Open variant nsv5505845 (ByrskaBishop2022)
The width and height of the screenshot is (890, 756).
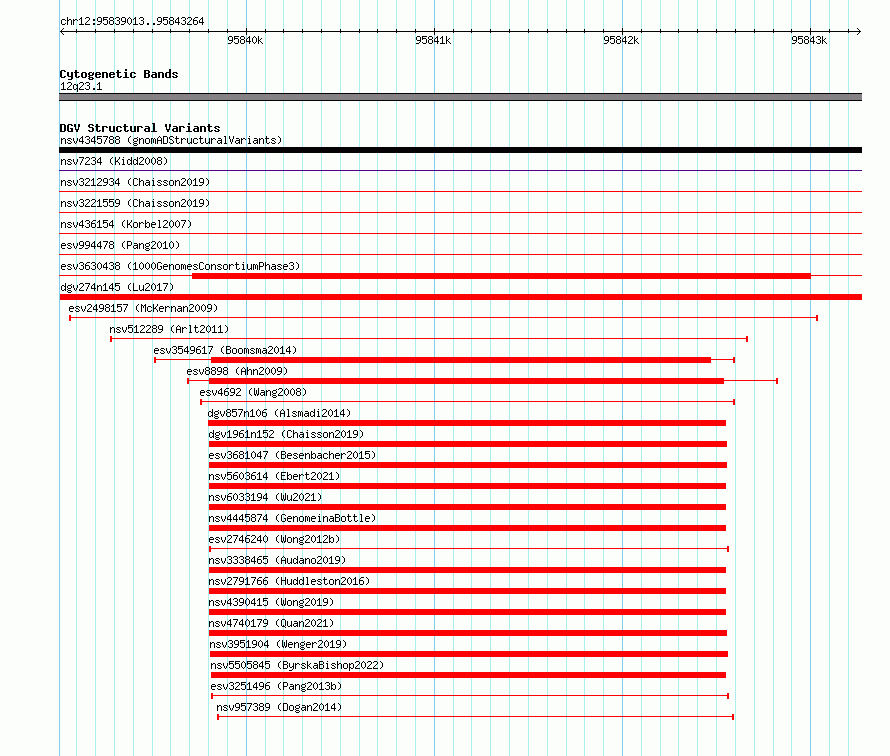point(297,665)
